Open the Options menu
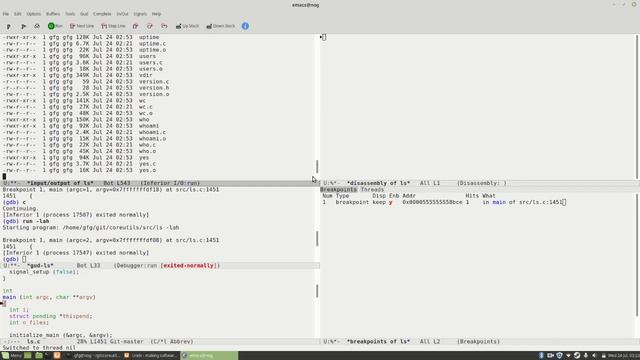Viewport: 640px width, 360px height. tap(33, 14)
